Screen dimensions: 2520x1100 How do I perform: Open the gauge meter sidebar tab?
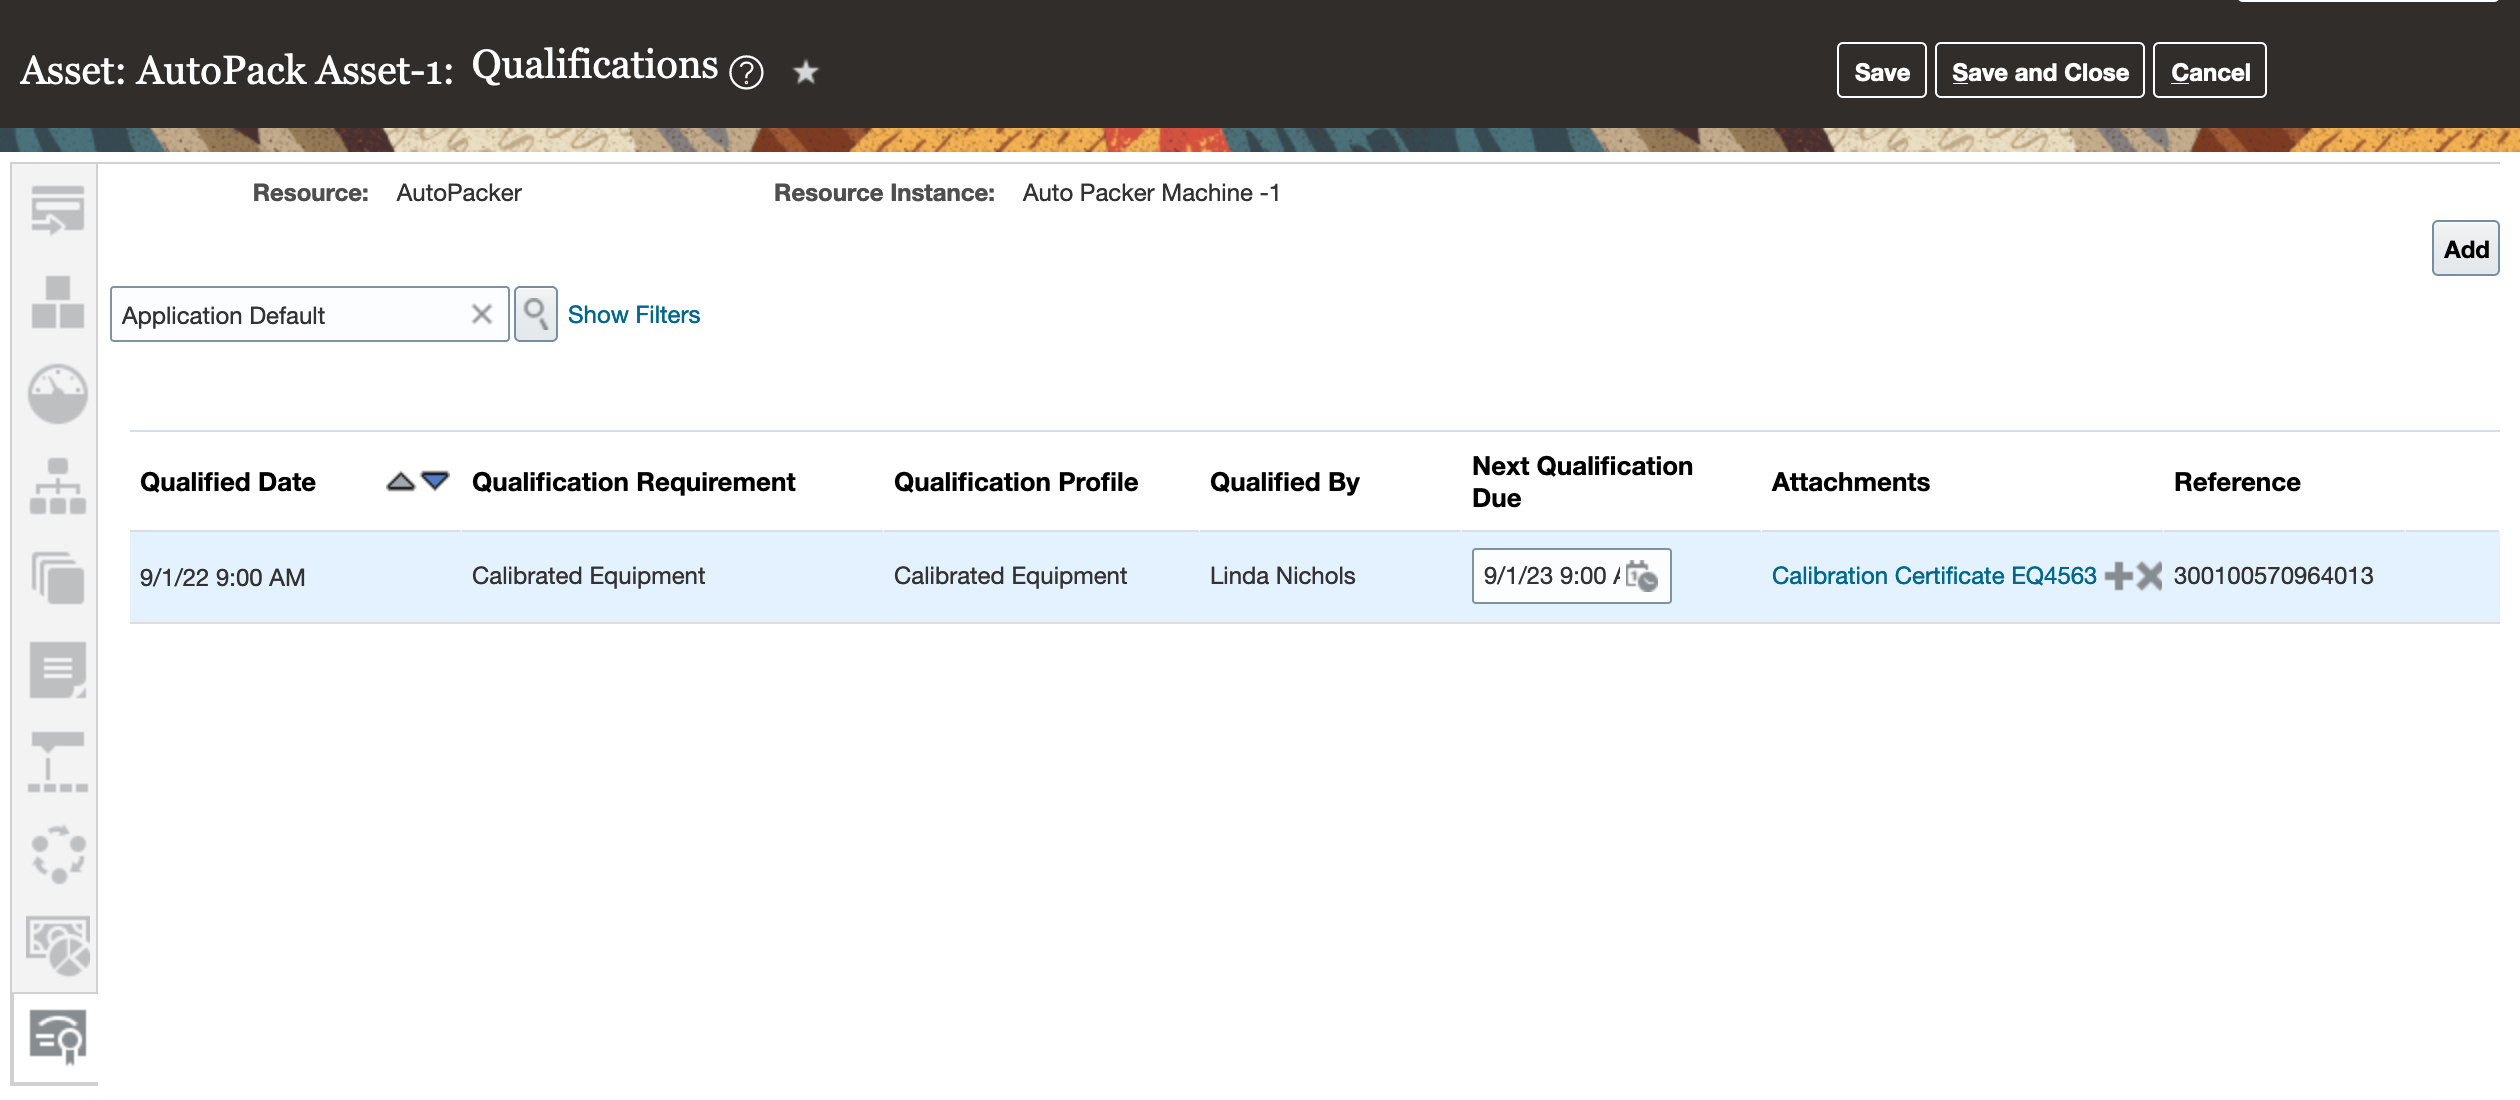57,393
